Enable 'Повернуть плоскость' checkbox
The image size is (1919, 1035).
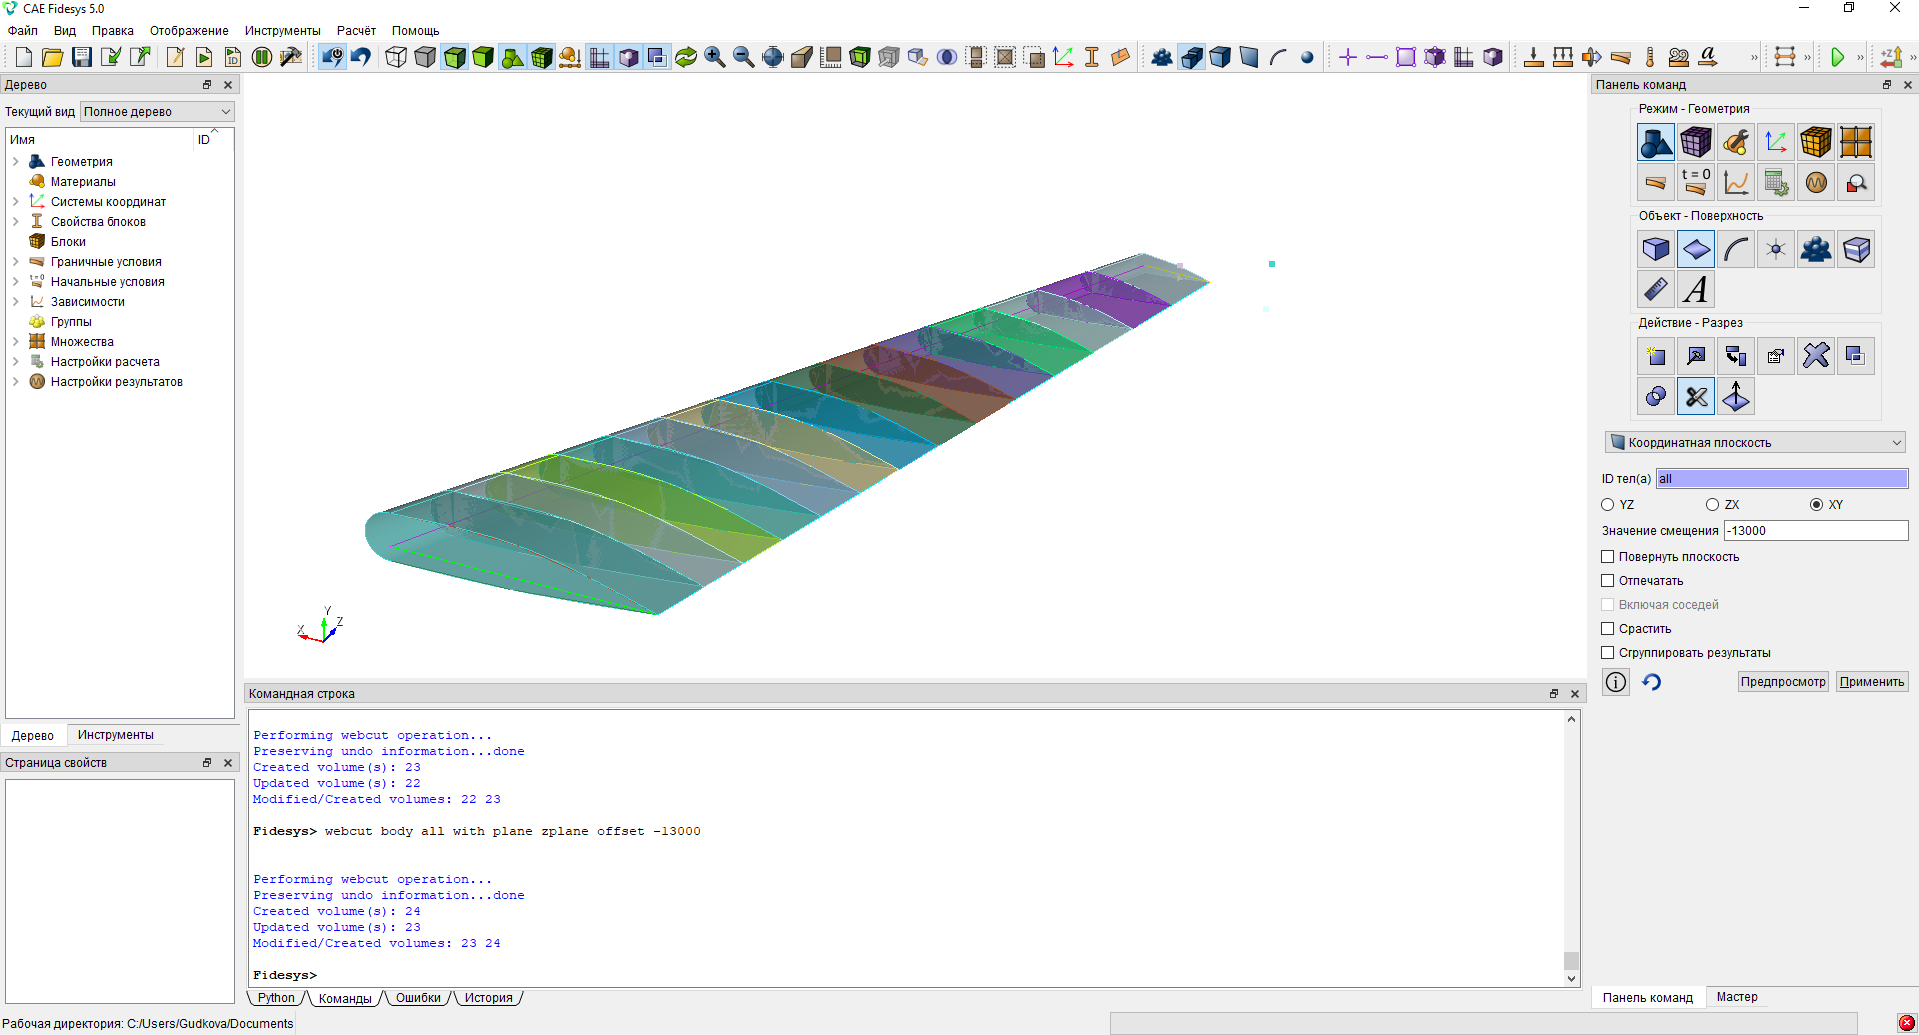click(x=1608, y=557)
